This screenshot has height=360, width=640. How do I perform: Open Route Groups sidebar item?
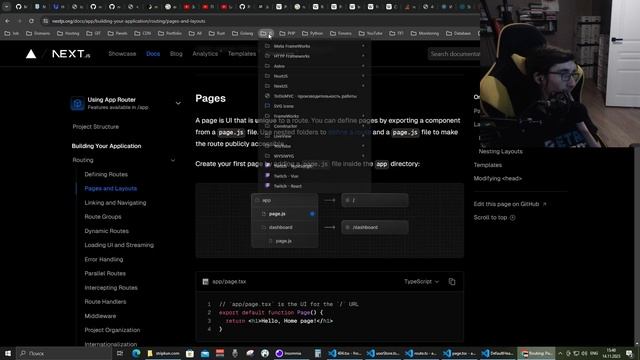pos(103,217)
